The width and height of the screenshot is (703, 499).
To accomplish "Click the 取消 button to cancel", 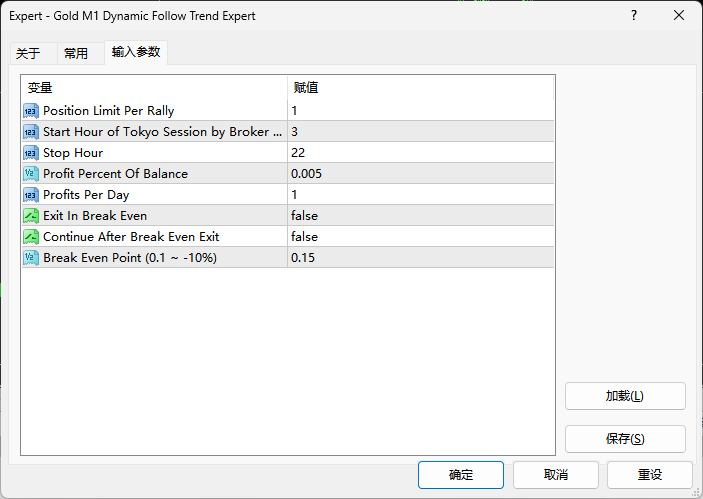I will pyautogui.click(x=556, y=475).
